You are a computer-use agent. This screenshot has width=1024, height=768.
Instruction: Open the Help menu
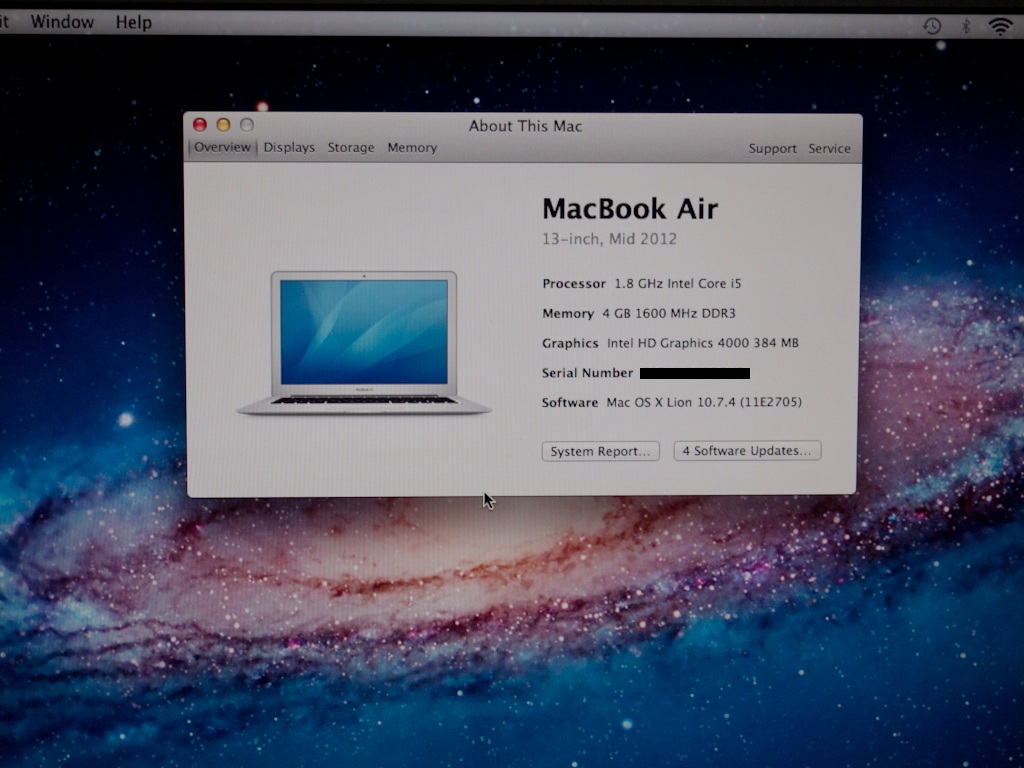[x=133, y=22]
